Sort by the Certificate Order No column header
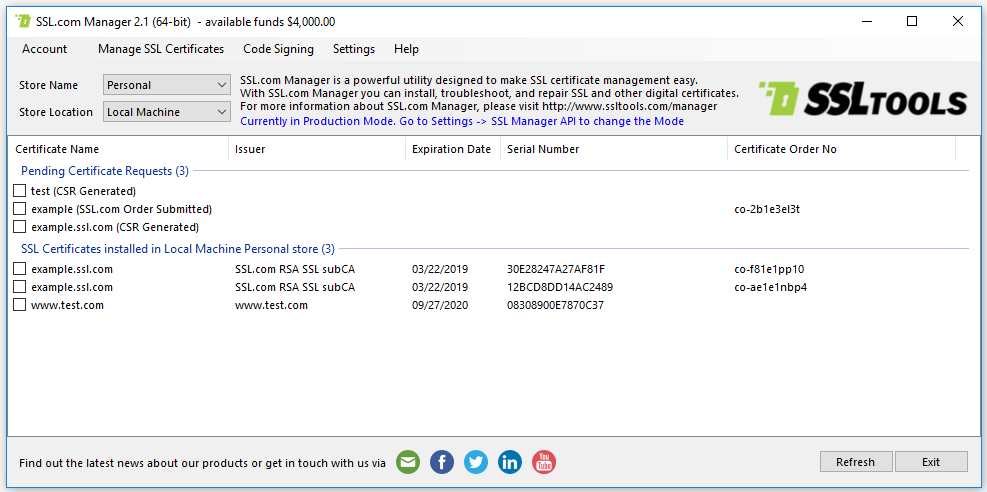The image size is (987, 492). click(x=842, y=149)
